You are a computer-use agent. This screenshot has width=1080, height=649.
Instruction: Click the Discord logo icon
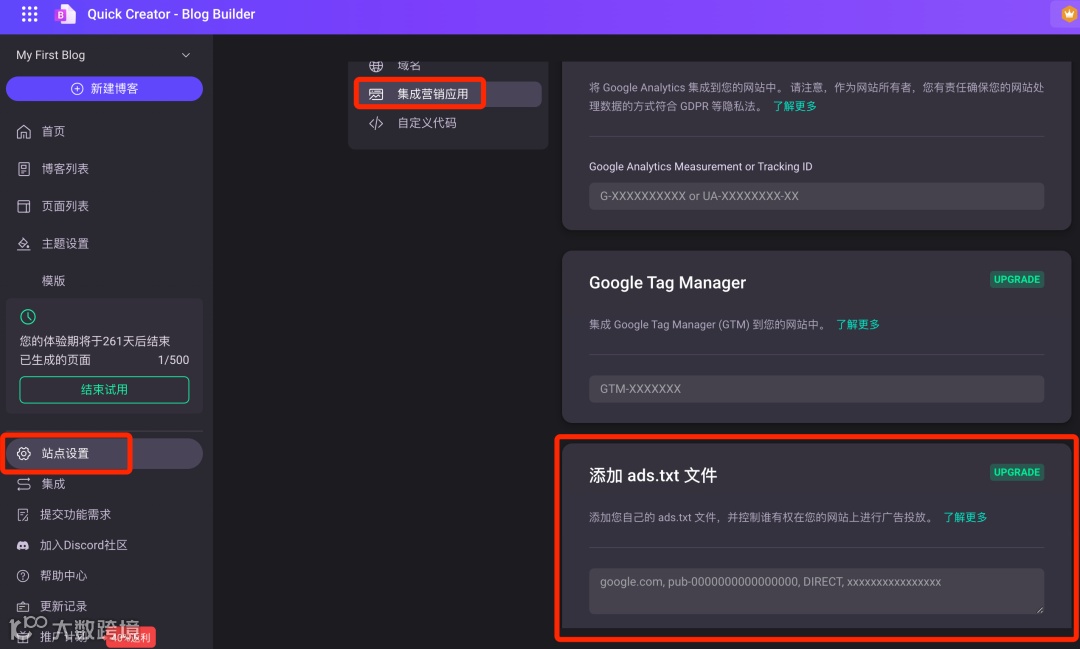point(23,545)
